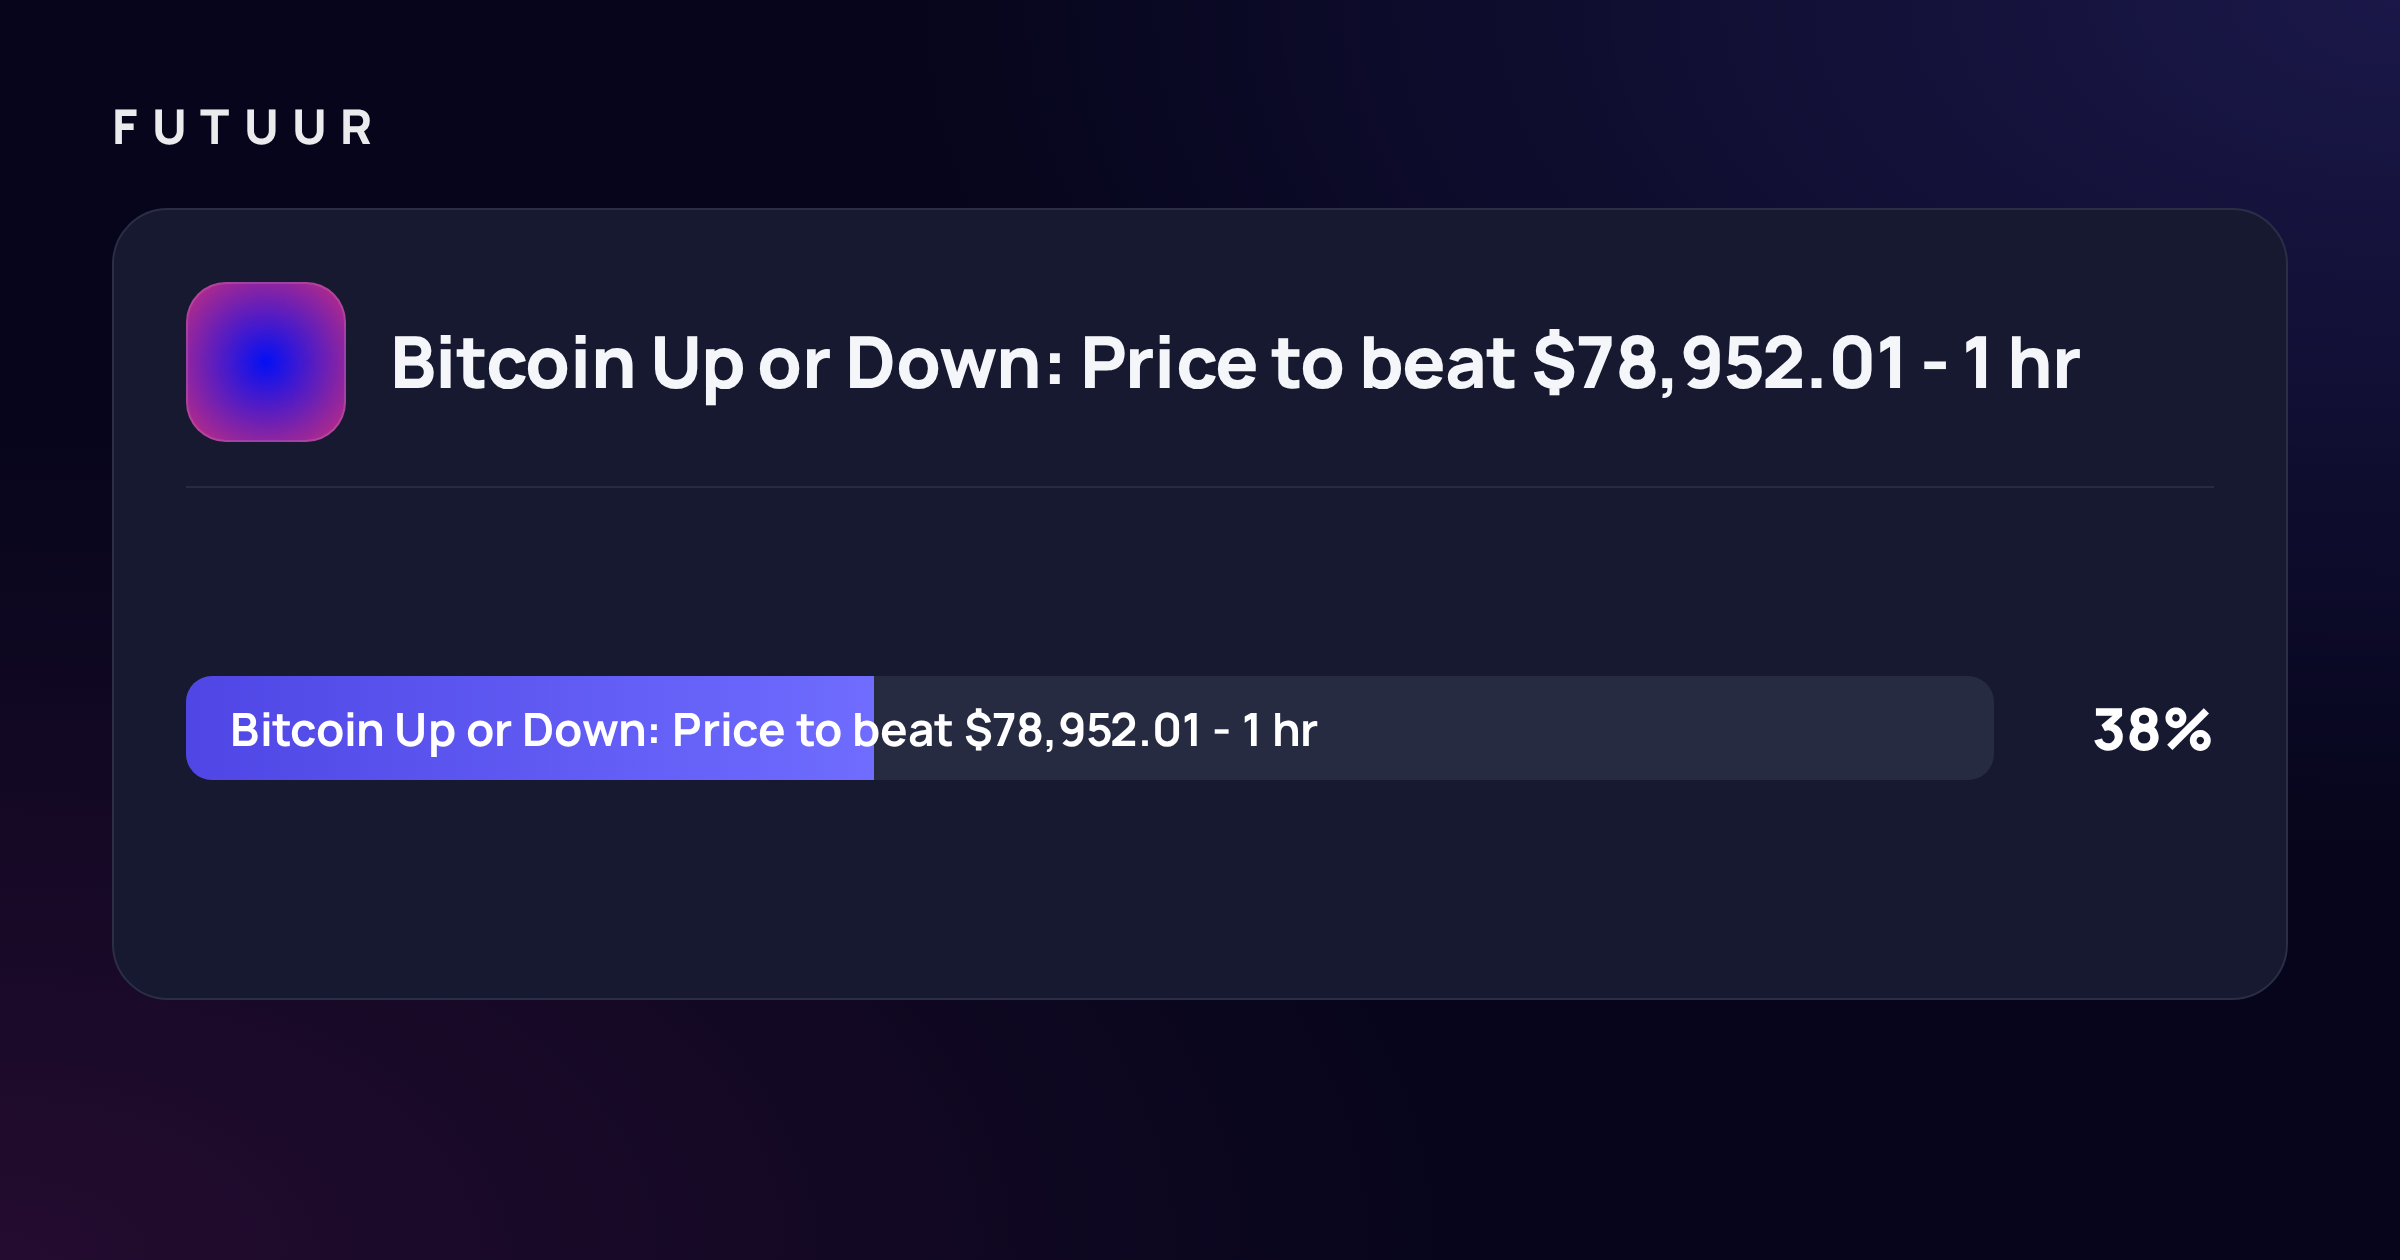
Task: Click the unfilled dark portion of the progress bar
Action: (x=1434, y=728)
